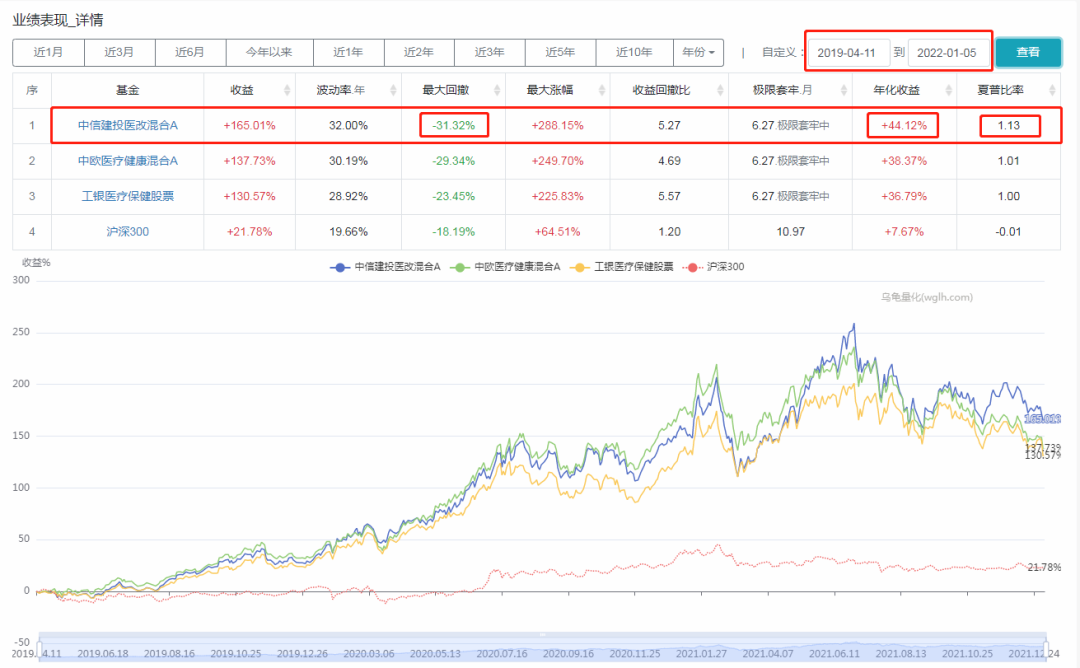
Task: Open 工银医疗保健股票 fund link
Action: (127, 195)
